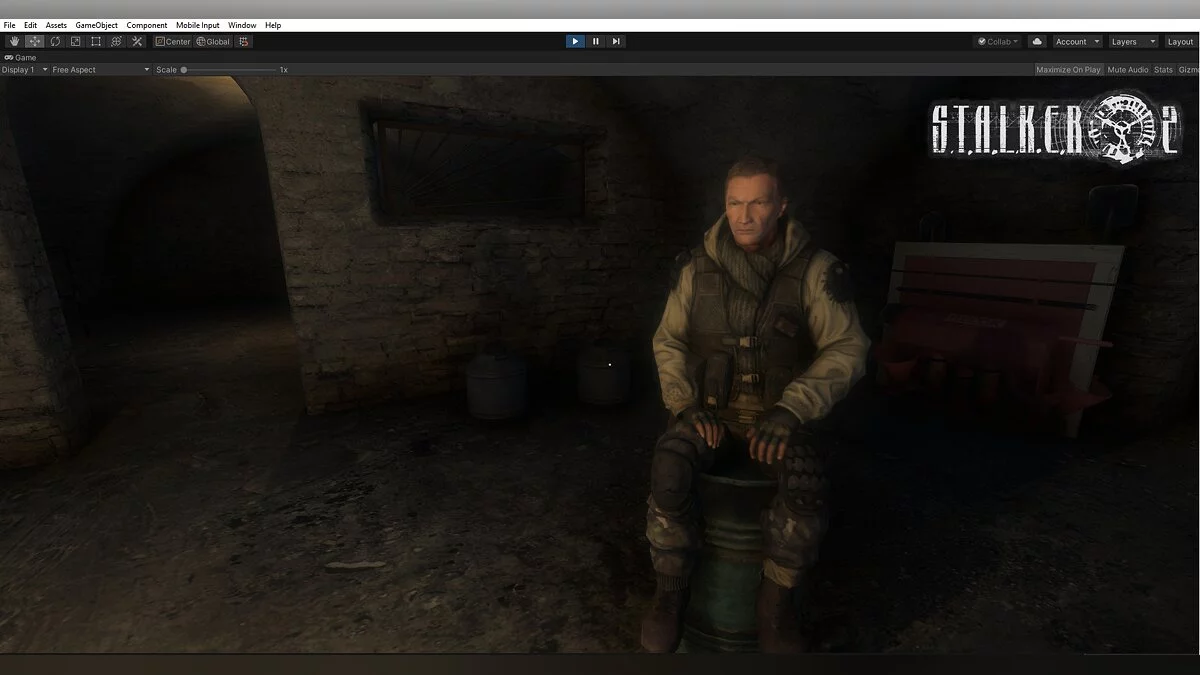The height and width of the screenshot is (675, 1200).
Task: Open the Component menu
Action: point(147,25)
